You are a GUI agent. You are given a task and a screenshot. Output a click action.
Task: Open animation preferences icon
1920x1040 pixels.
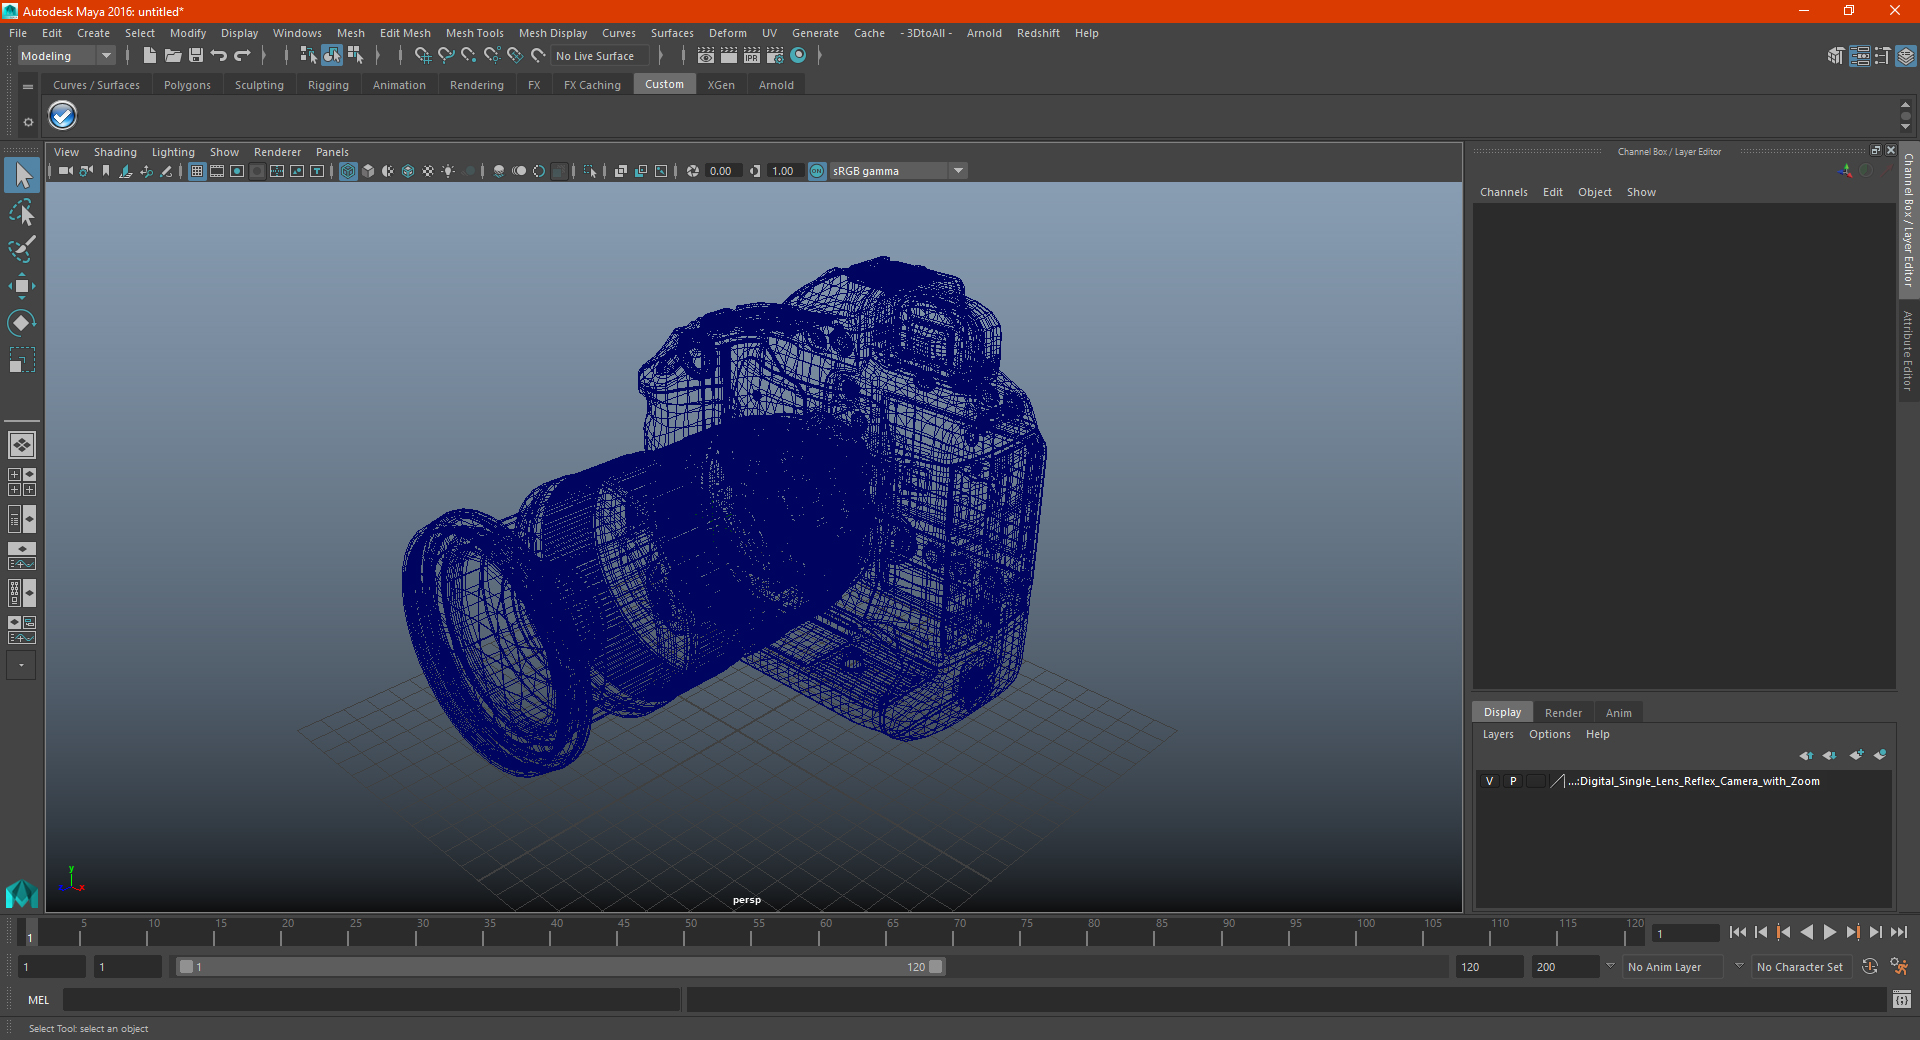coord(1899,967)
